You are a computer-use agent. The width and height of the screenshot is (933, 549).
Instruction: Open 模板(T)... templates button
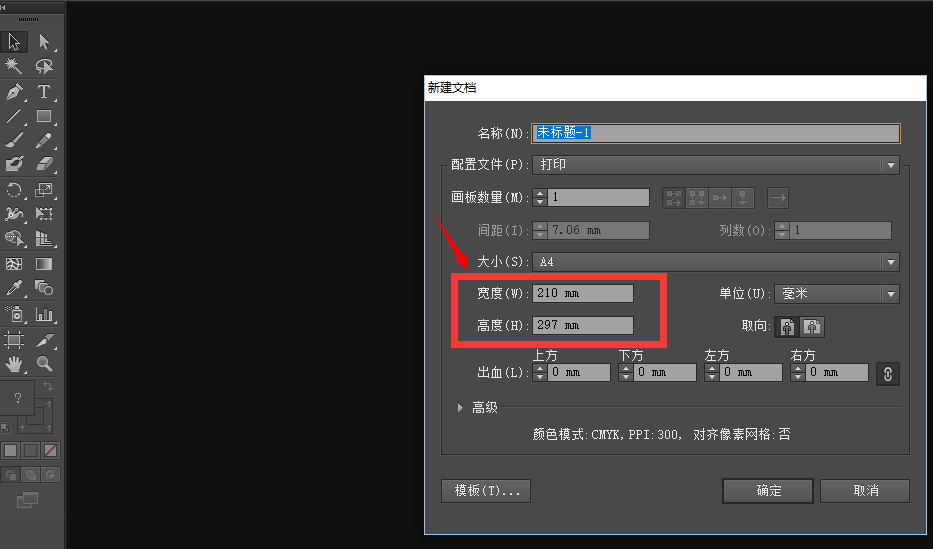[x=486, y=491]
